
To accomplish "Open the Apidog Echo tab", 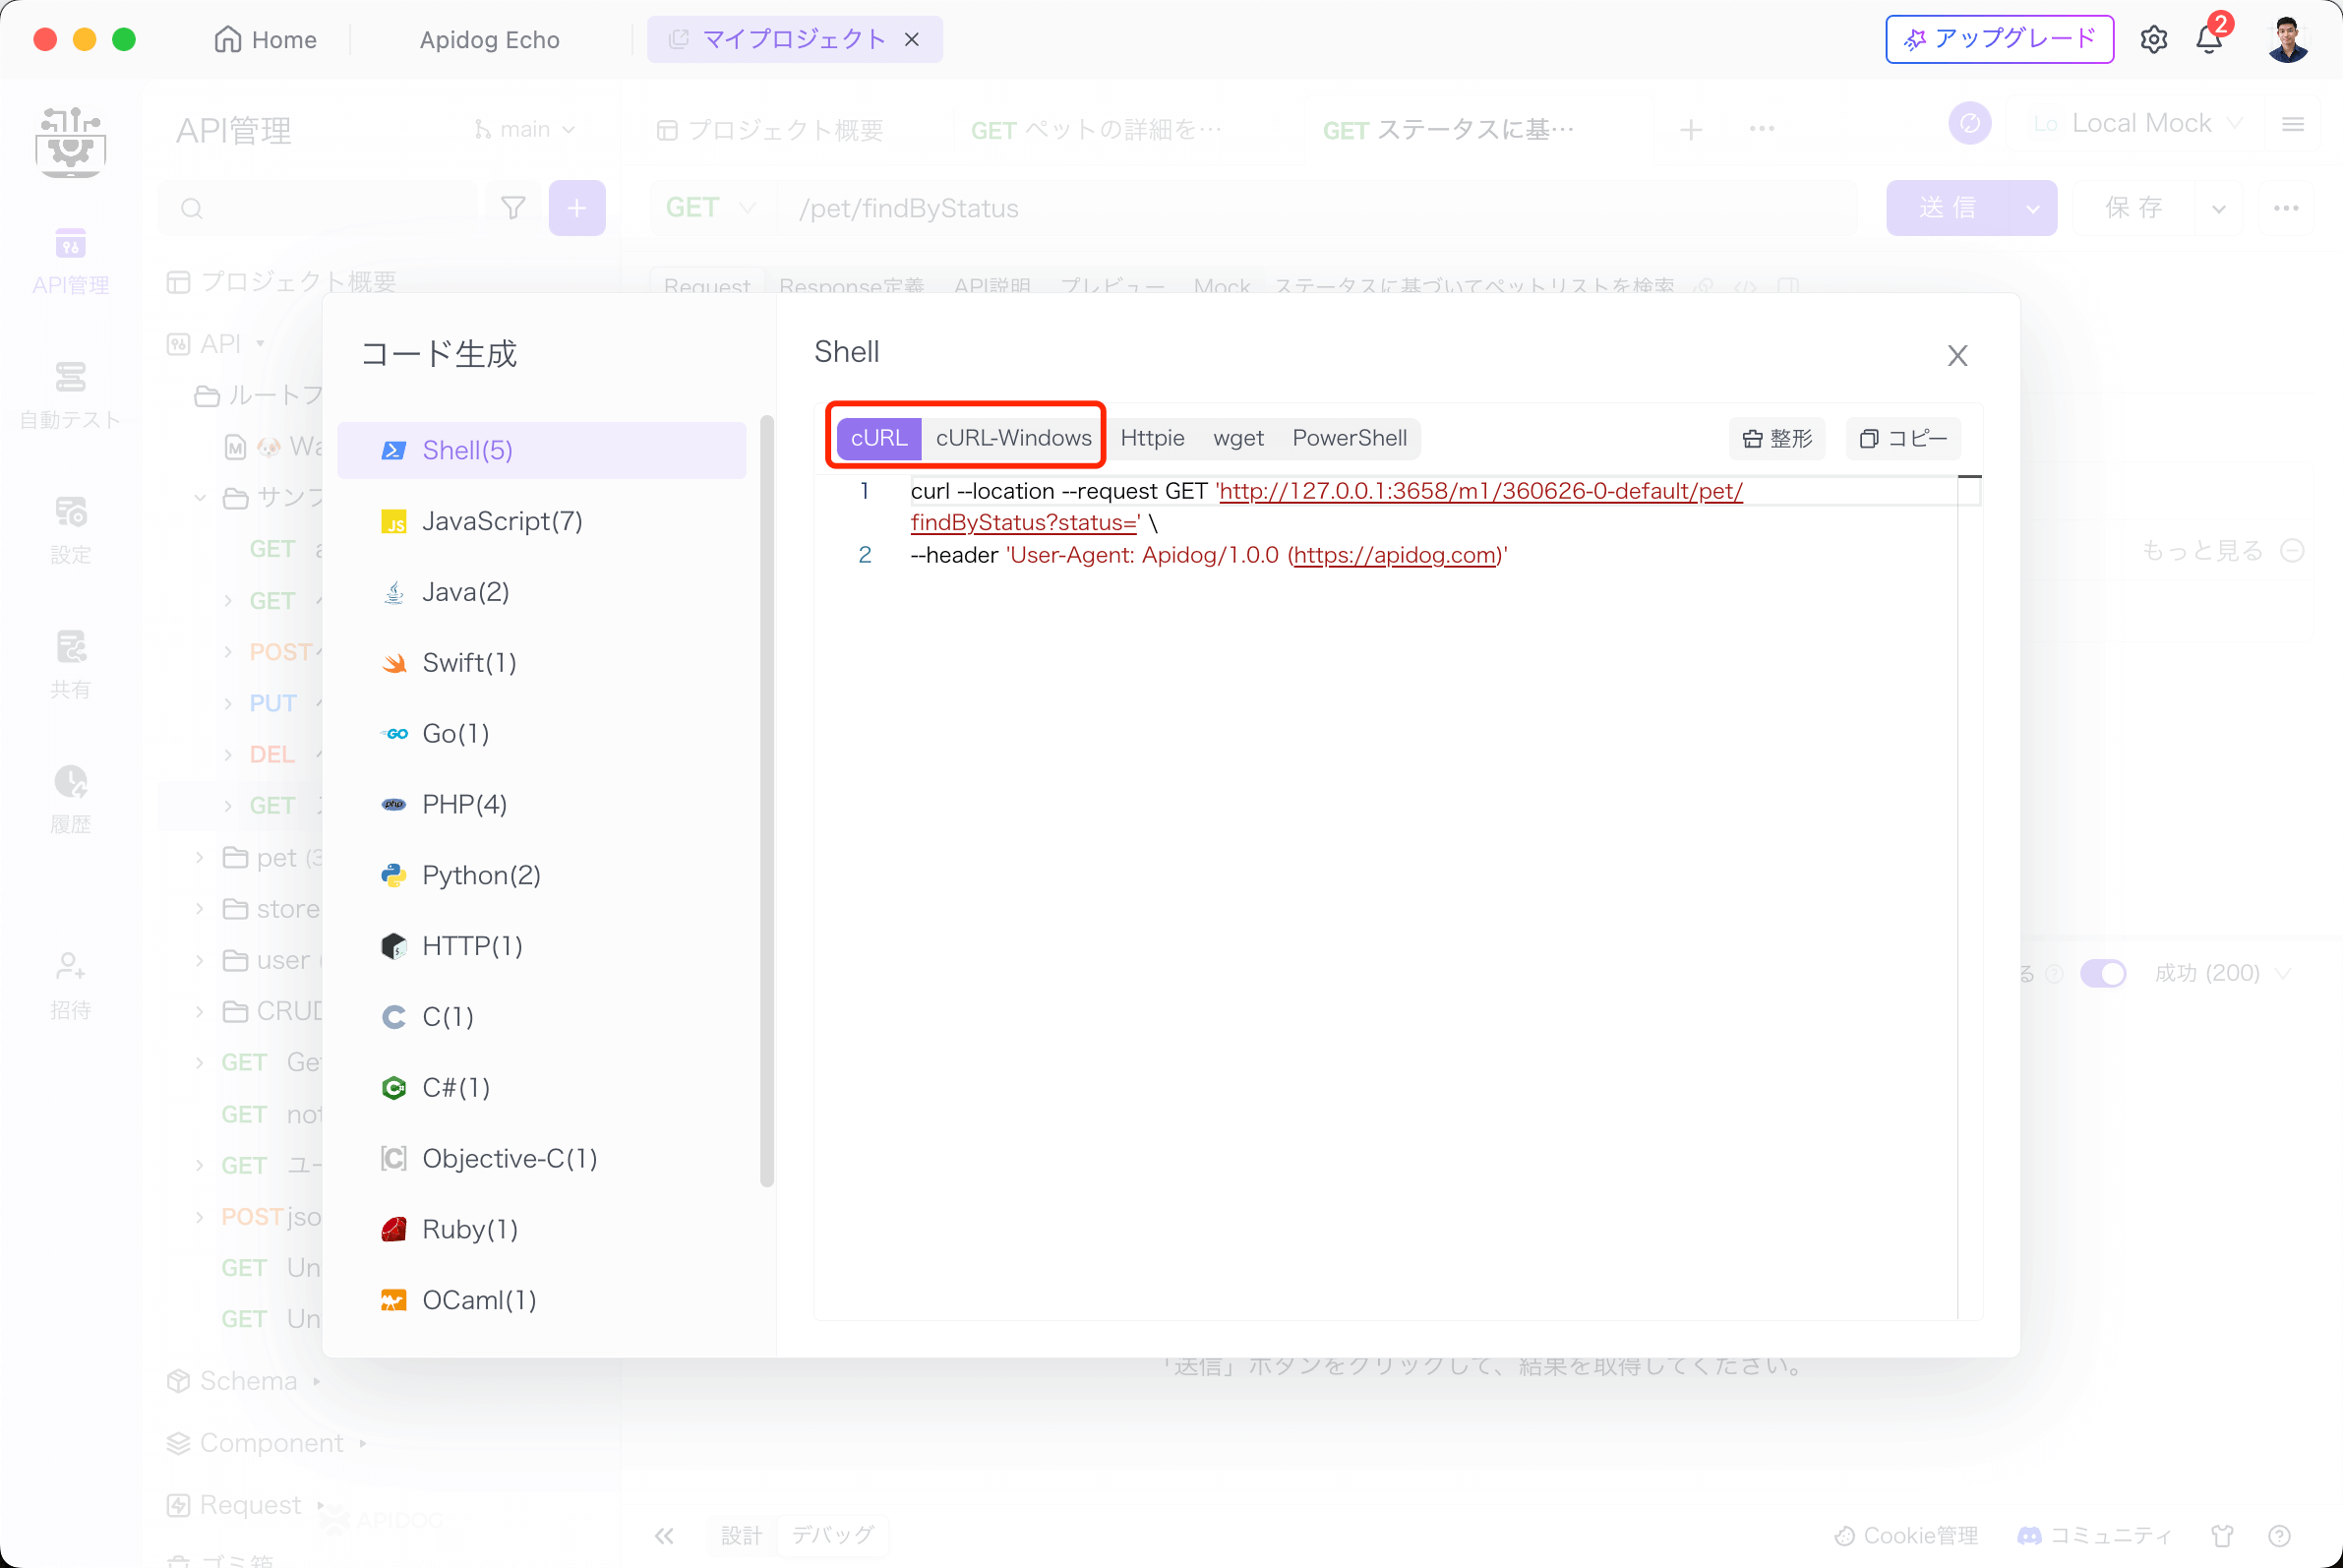I will (x=489, y=39).
